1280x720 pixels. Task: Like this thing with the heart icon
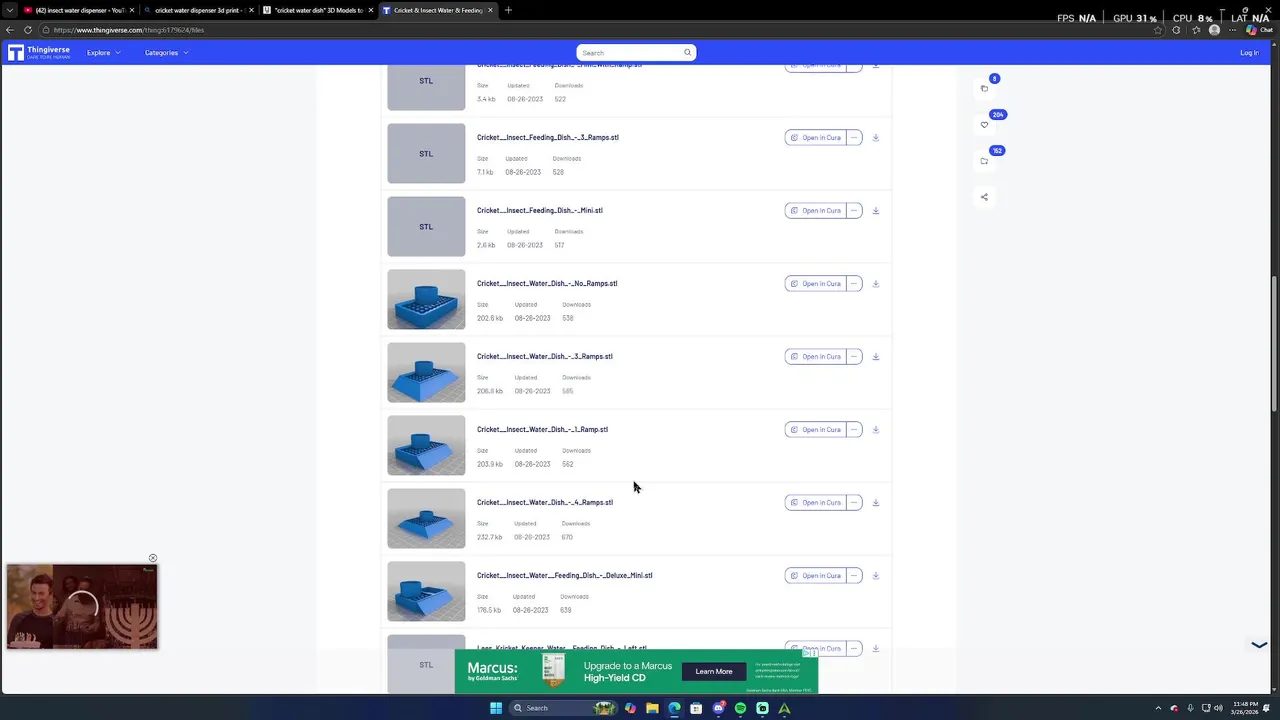[984, 125]
